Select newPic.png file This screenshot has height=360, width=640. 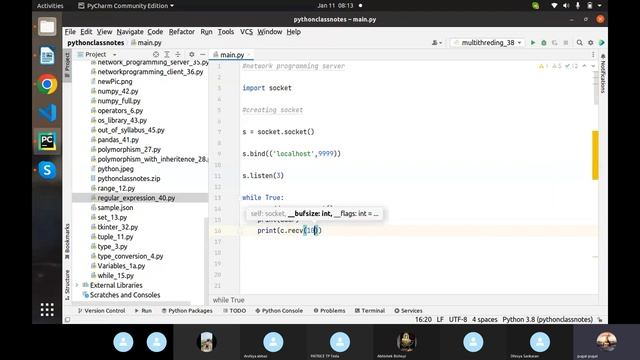[x=115, y=82]
